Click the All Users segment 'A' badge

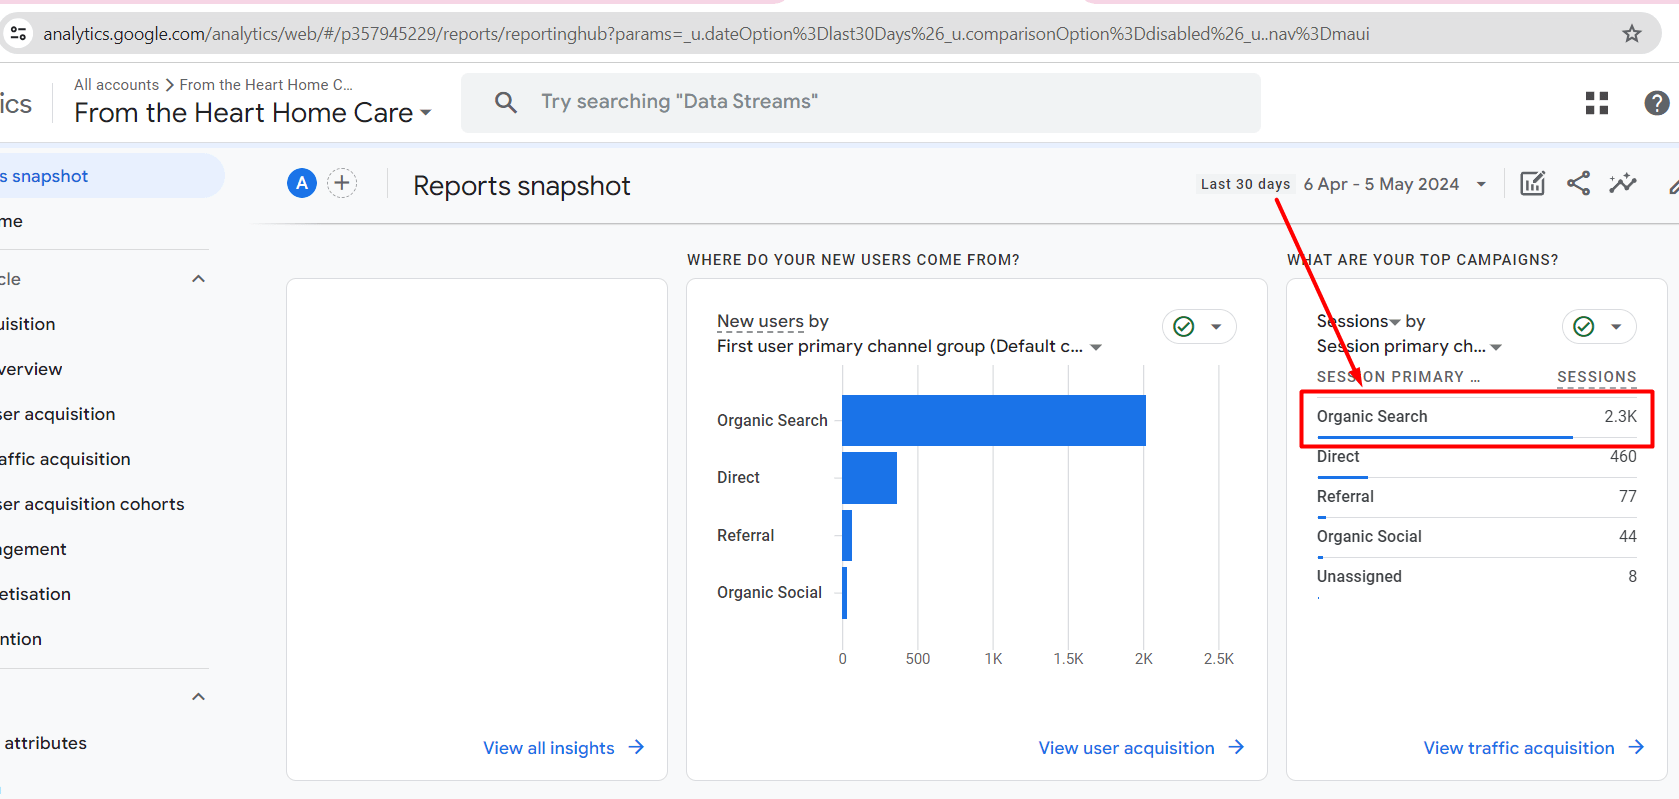302,183
